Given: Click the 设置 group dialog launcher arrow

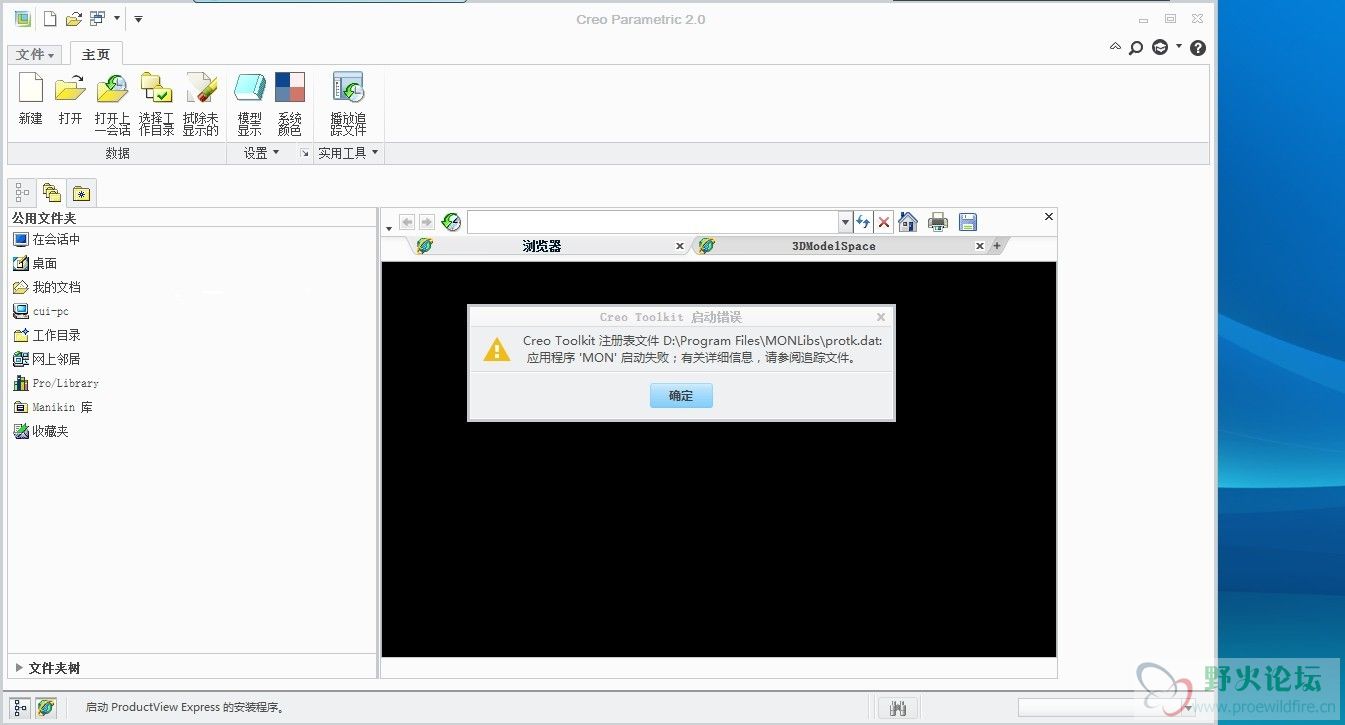Looking at the screenshot, I should [x=304, y=153].
